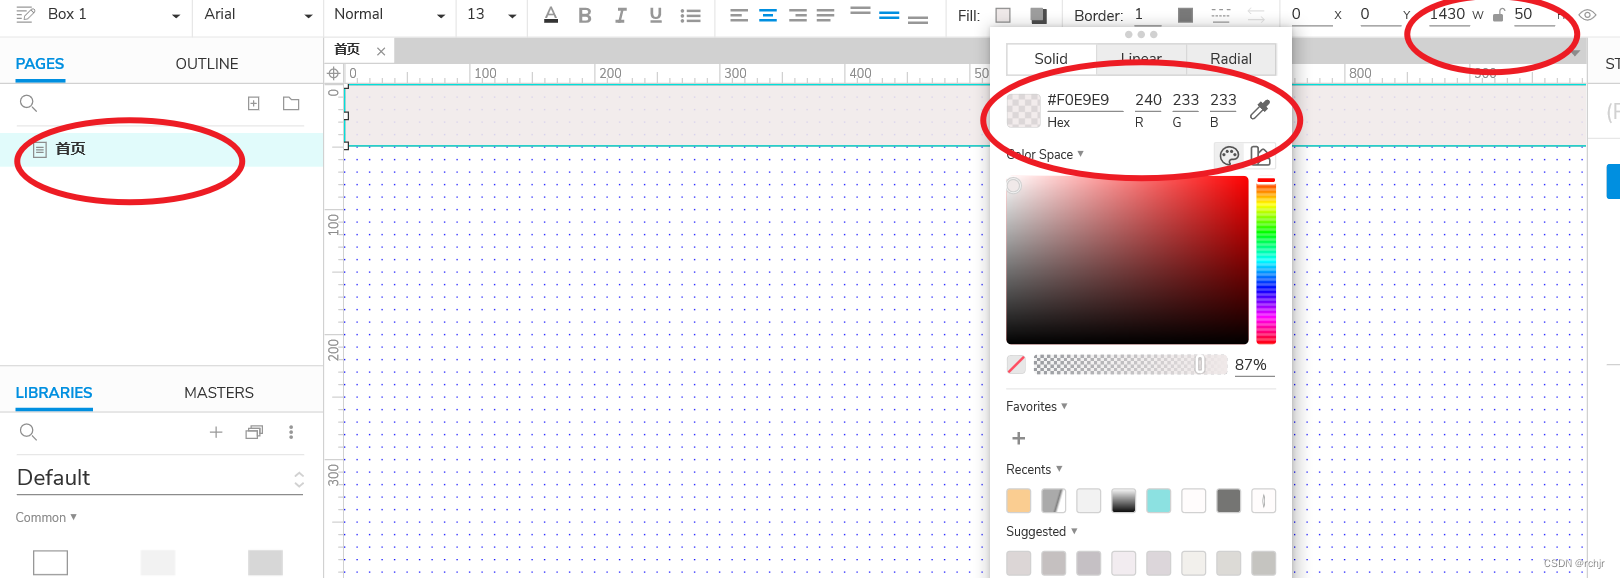The width and height of the screenshot is (1620, 578).
Task: Click the opacity slider track
Action: (1130, 364)
